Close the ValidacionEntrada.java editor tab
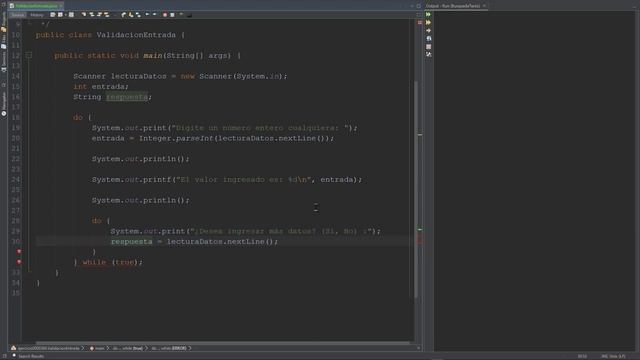The image size is (640, 360). click(x=61, y=6)
